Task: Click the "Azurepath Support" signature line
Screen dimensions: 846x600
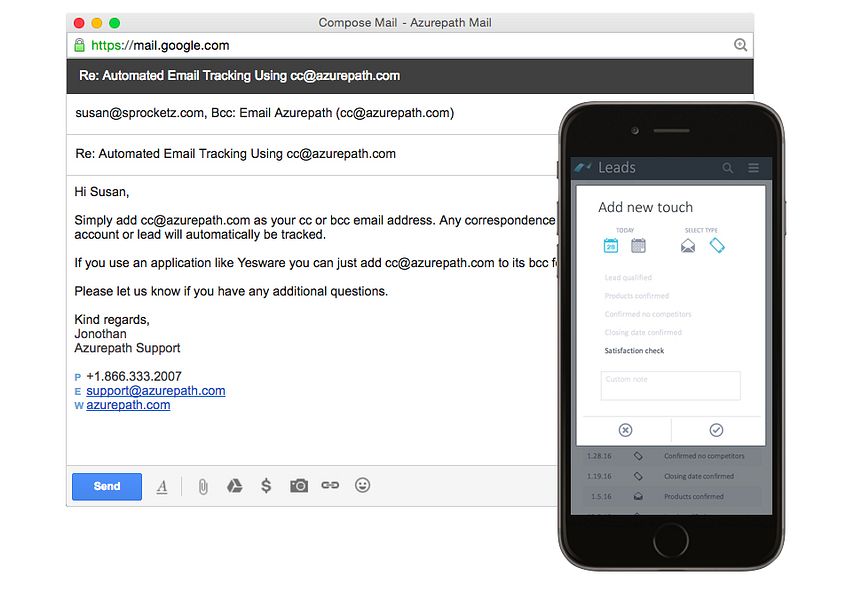Action: coord(127,348)
